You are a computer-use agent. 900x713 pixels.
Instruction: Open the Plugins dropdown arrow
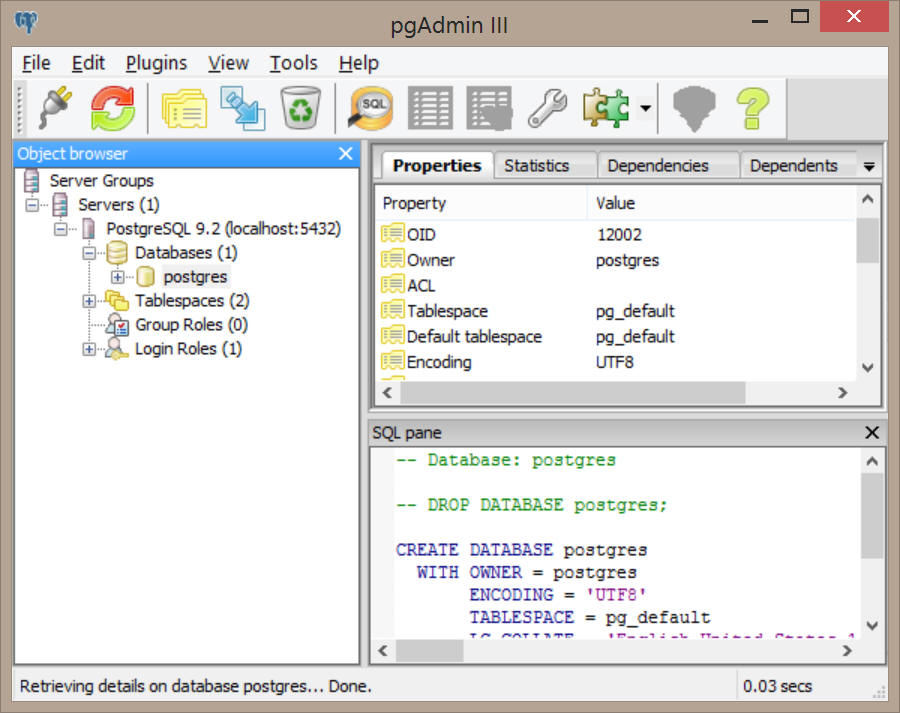tap(646, 108)
